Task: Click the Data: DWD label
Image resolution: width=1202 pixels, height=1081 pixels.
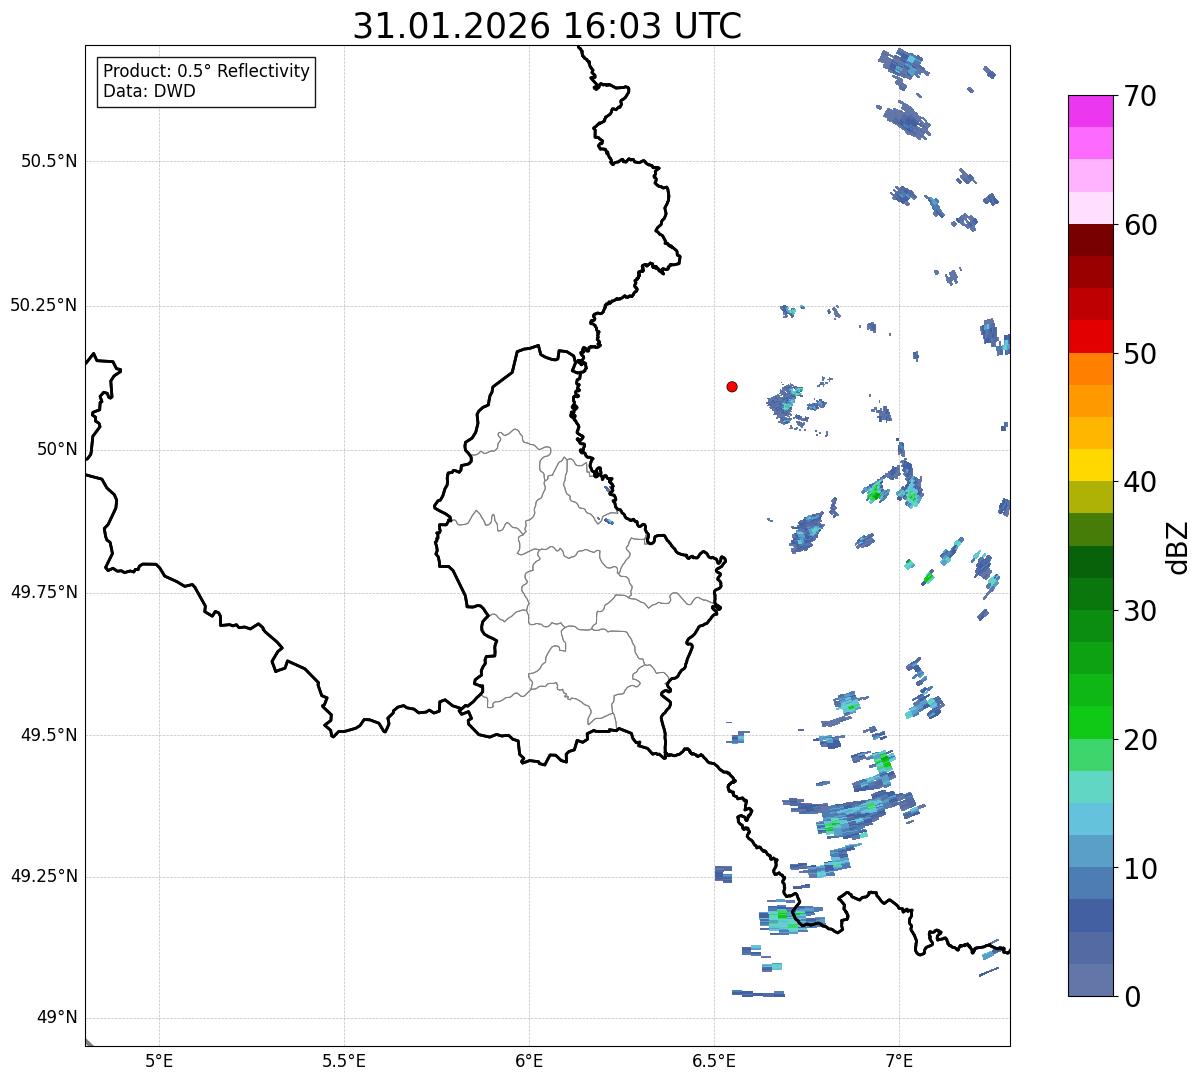Action: coord(149,91)
